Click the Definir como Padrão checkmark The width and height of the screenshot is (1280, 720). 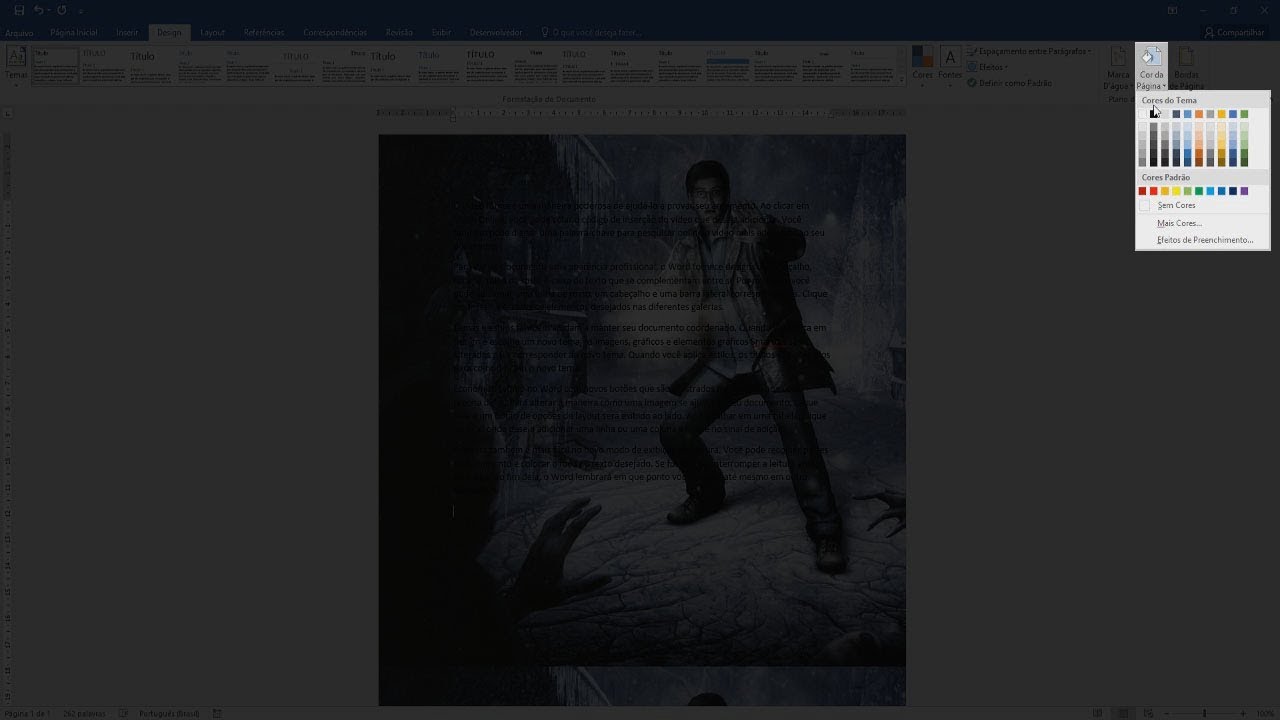pos(971,83)
